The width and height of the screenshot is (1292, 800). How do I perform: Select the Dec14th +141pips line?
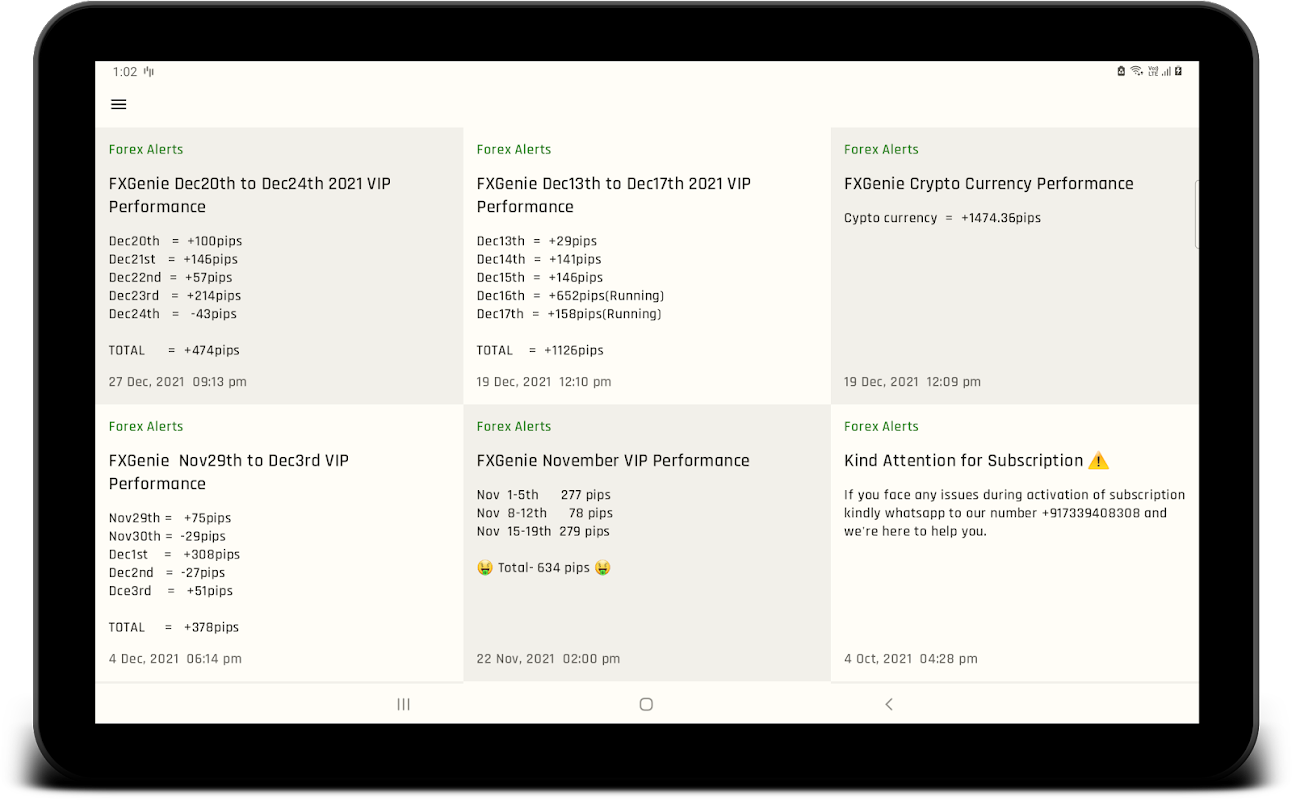540,259
